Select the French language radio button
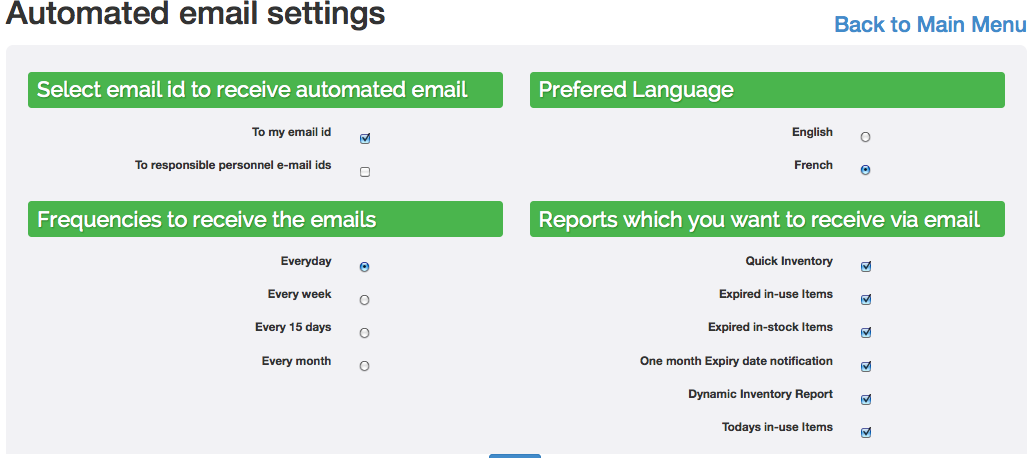The image size is (1031, 458). [865, 170]
